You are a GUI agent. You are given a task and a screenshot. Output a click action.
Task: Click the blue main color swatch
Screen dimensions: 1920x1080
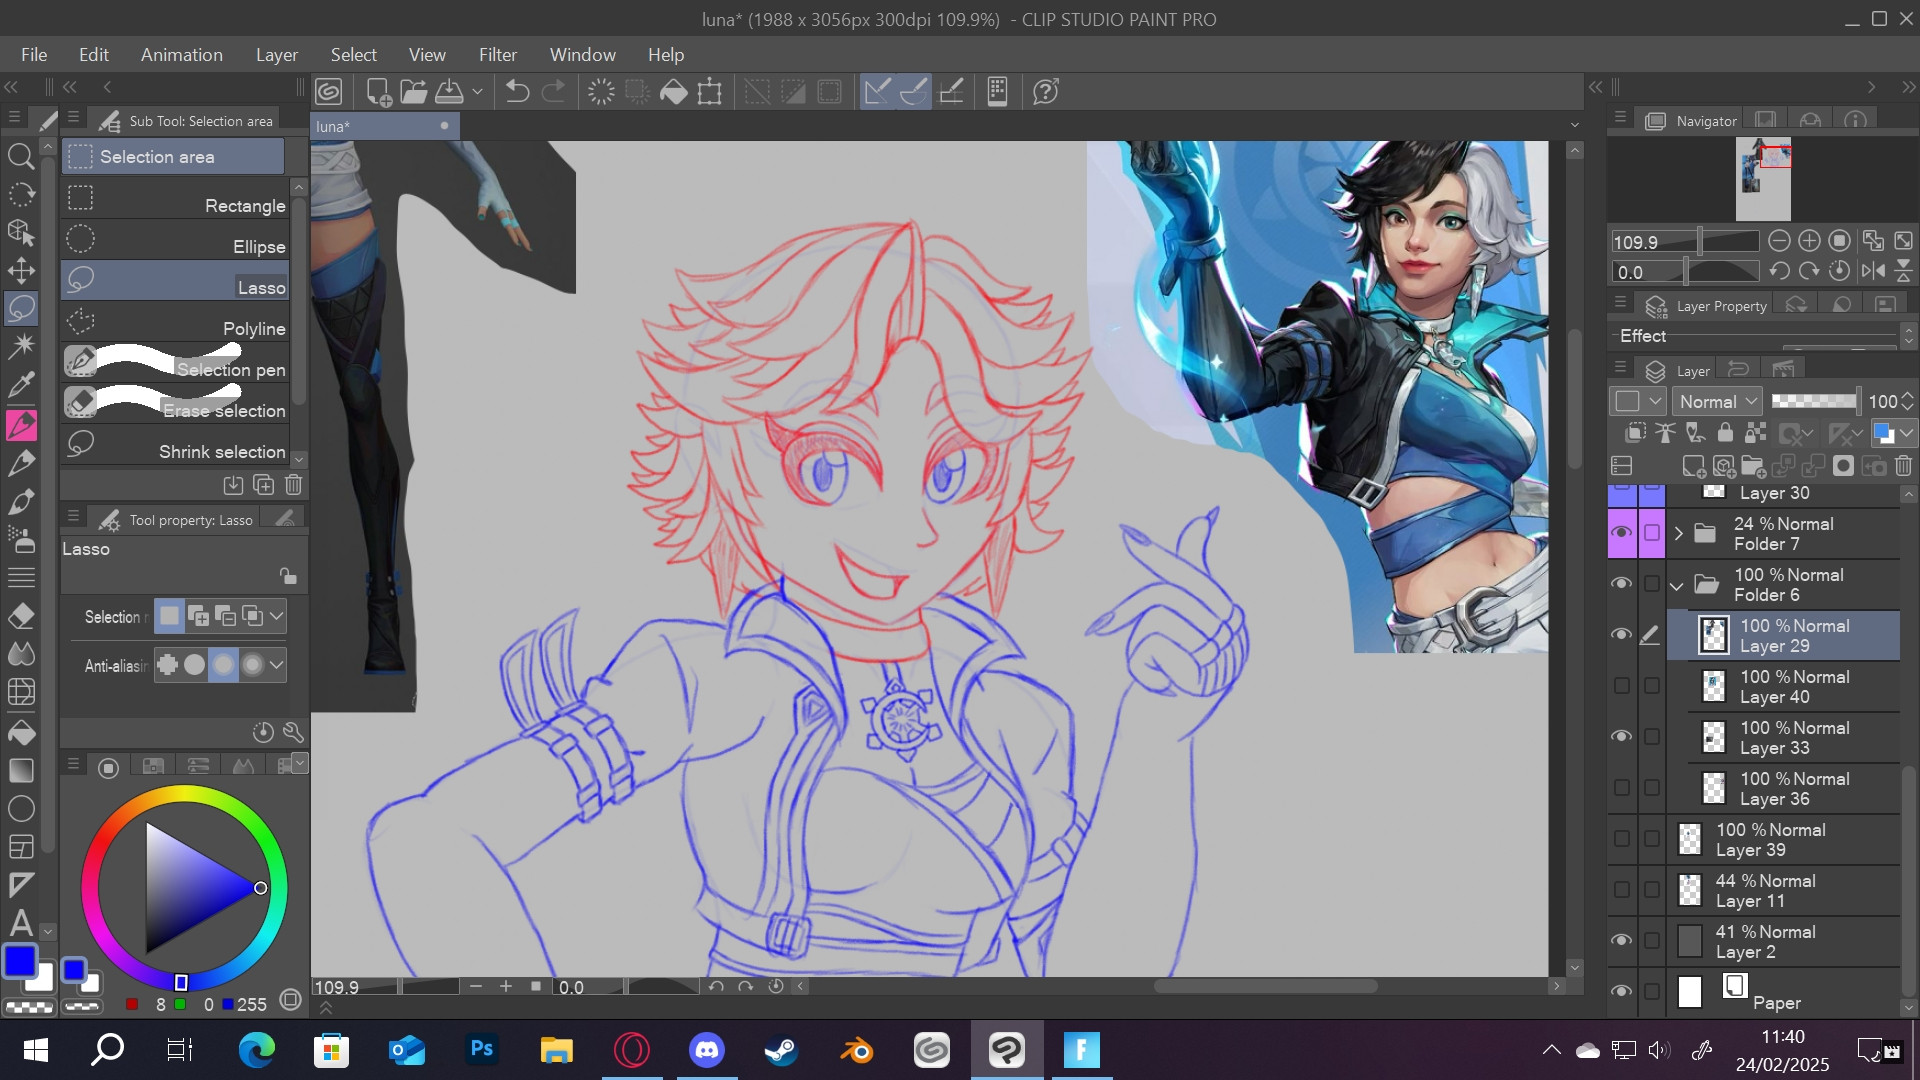coord(20,961)
